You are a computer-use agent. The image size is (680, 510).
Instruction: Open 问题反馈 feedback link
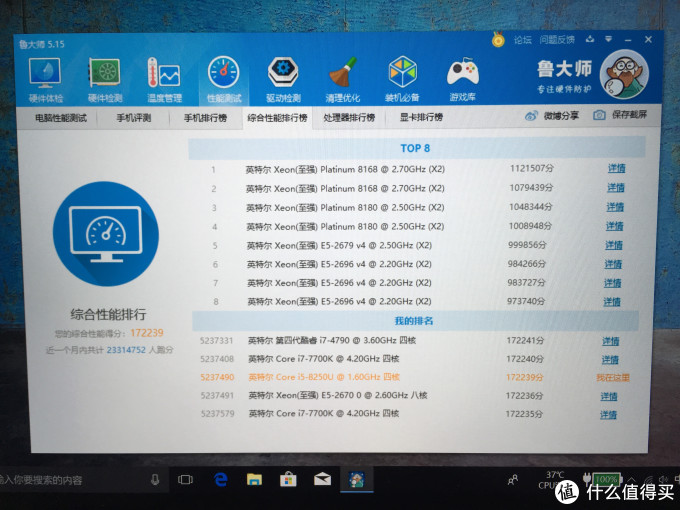[x=557, y=40]
